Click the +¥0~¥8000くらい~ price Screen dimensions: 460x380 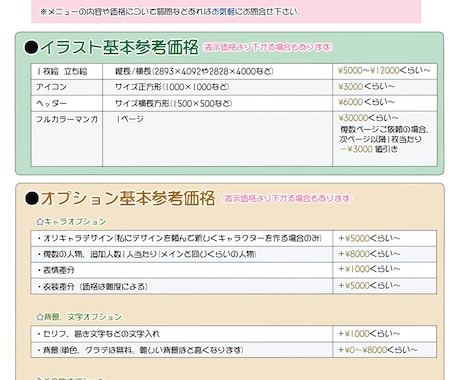pos(378,350)
